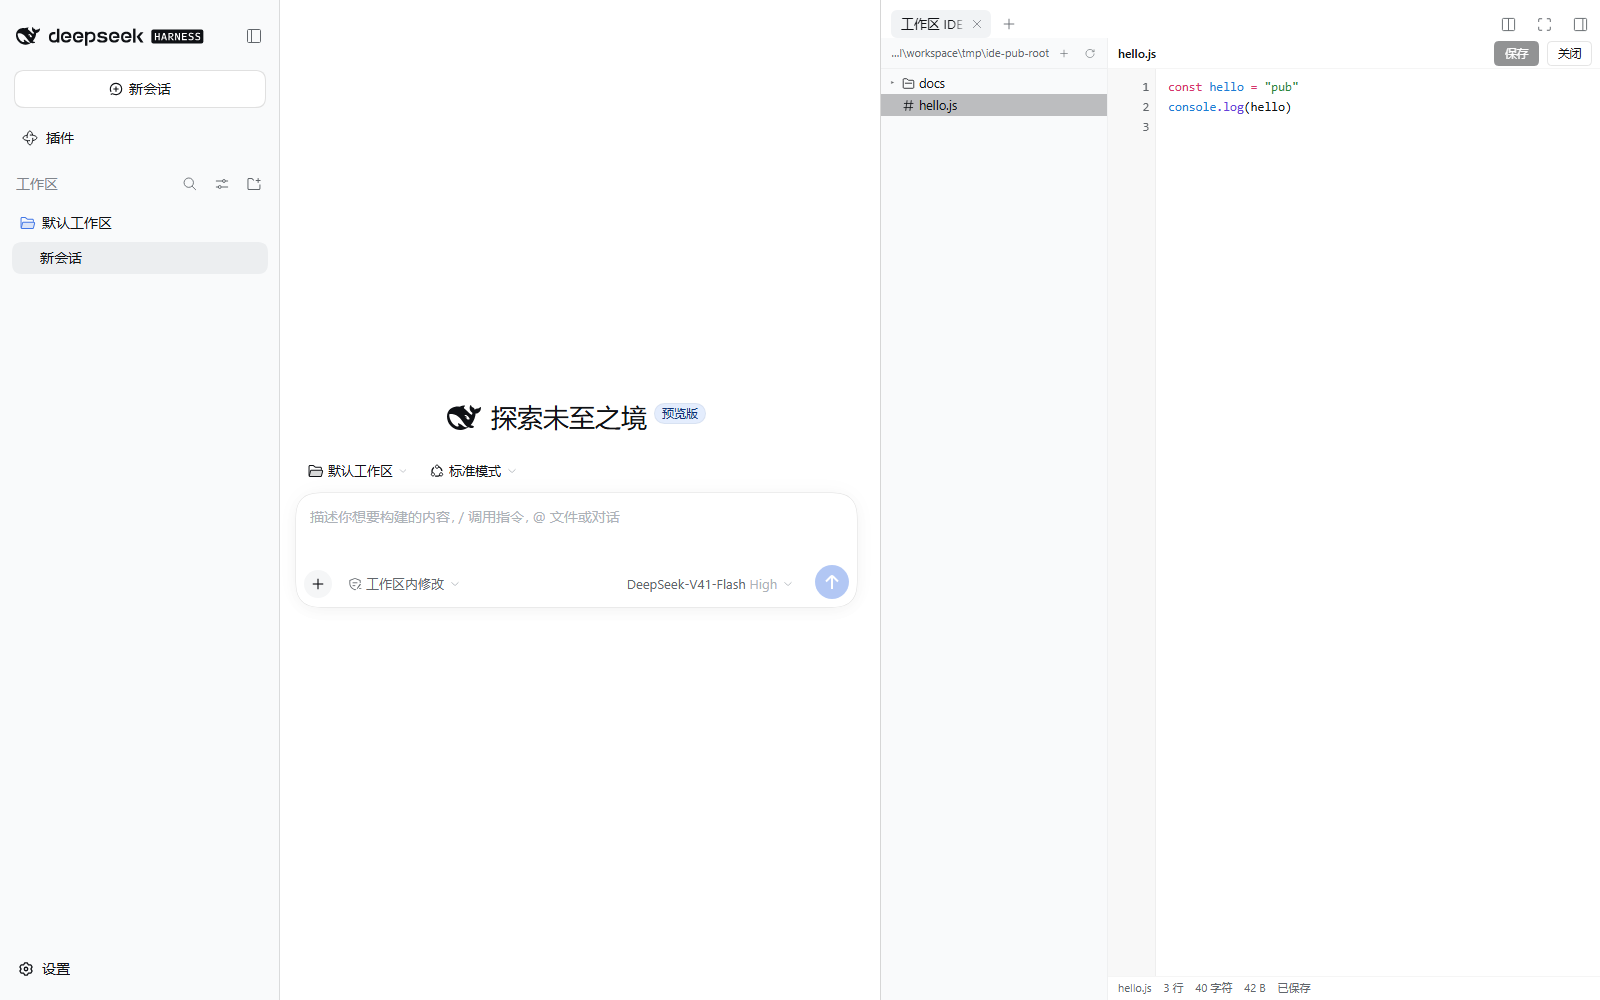Add a new panel tab

point(1009,24)
